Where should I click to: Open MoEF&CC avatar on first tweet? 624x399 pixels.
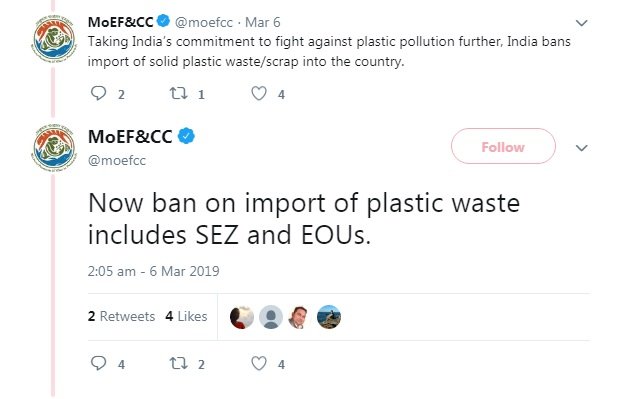(53, 39)
